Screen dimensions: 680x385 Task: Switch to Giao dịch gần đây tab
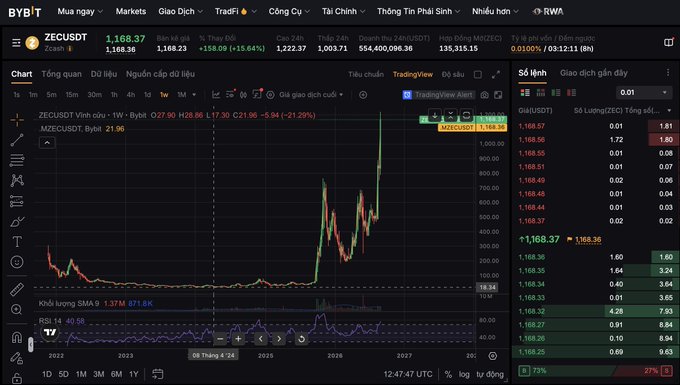click(x=593, y=73)
